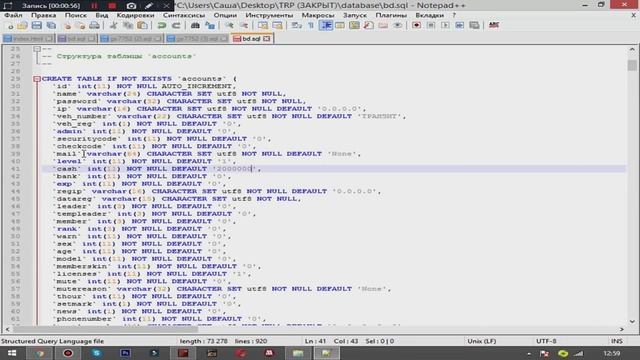The height and width of the screenshot is (360, 640).
Task: Create a new document via toolbar
Action: coord(10,26)
